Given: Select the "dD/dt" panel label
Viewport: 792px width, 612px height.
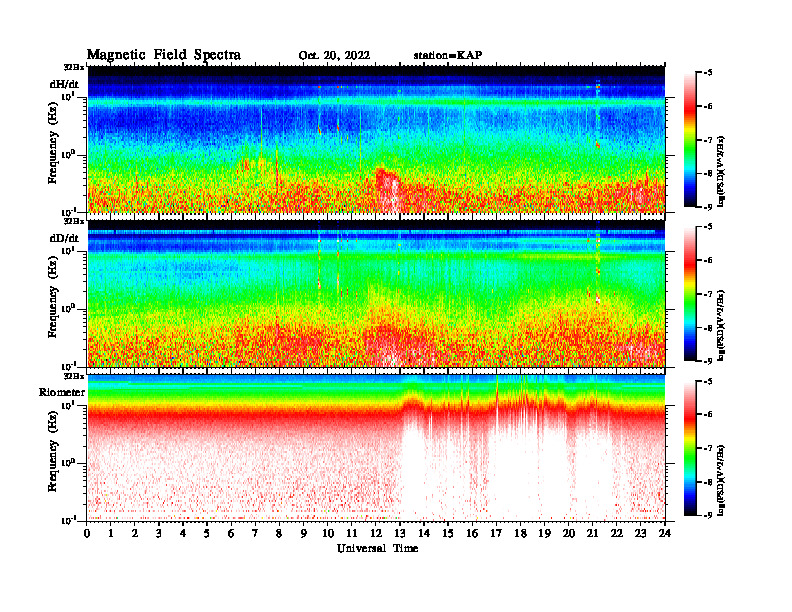Looking at the screenshot, I should coord(64,238).
